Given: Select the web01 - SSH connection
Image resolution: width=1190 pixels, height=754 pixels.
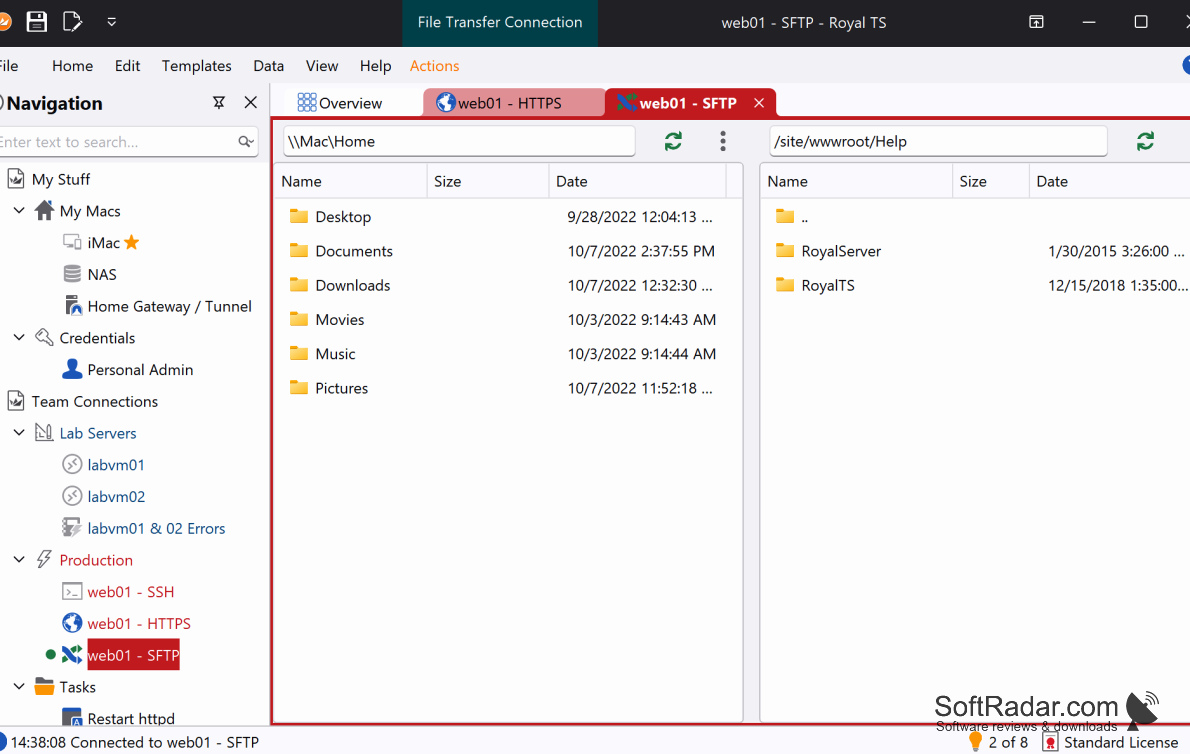Looking at the screenshot, I should click(x=131, y=592).
